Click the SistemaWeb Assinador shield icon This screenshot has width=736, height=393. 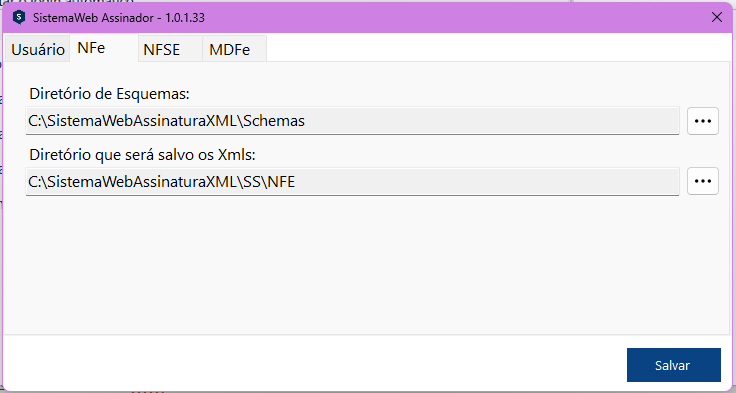click(x=18, y=17)
